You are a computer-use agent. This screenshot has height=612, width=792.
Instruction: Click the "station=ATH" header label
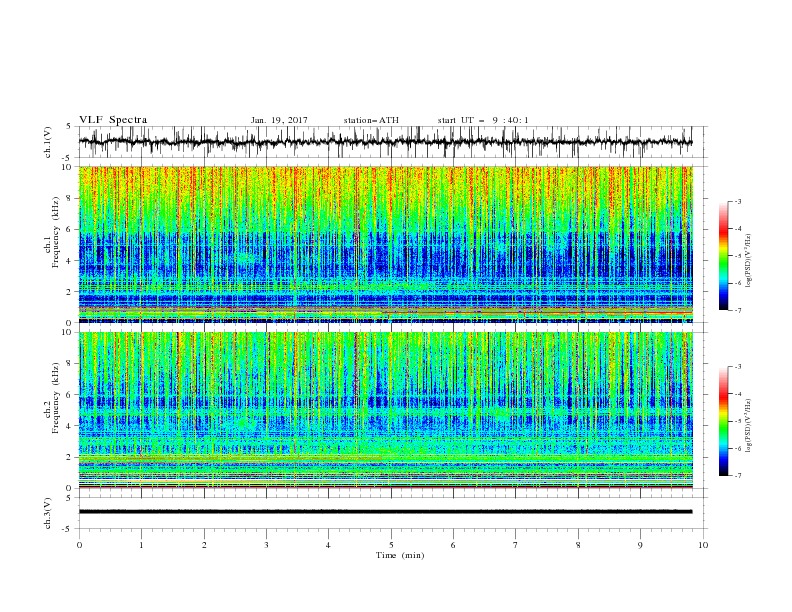tap(371, 120)
